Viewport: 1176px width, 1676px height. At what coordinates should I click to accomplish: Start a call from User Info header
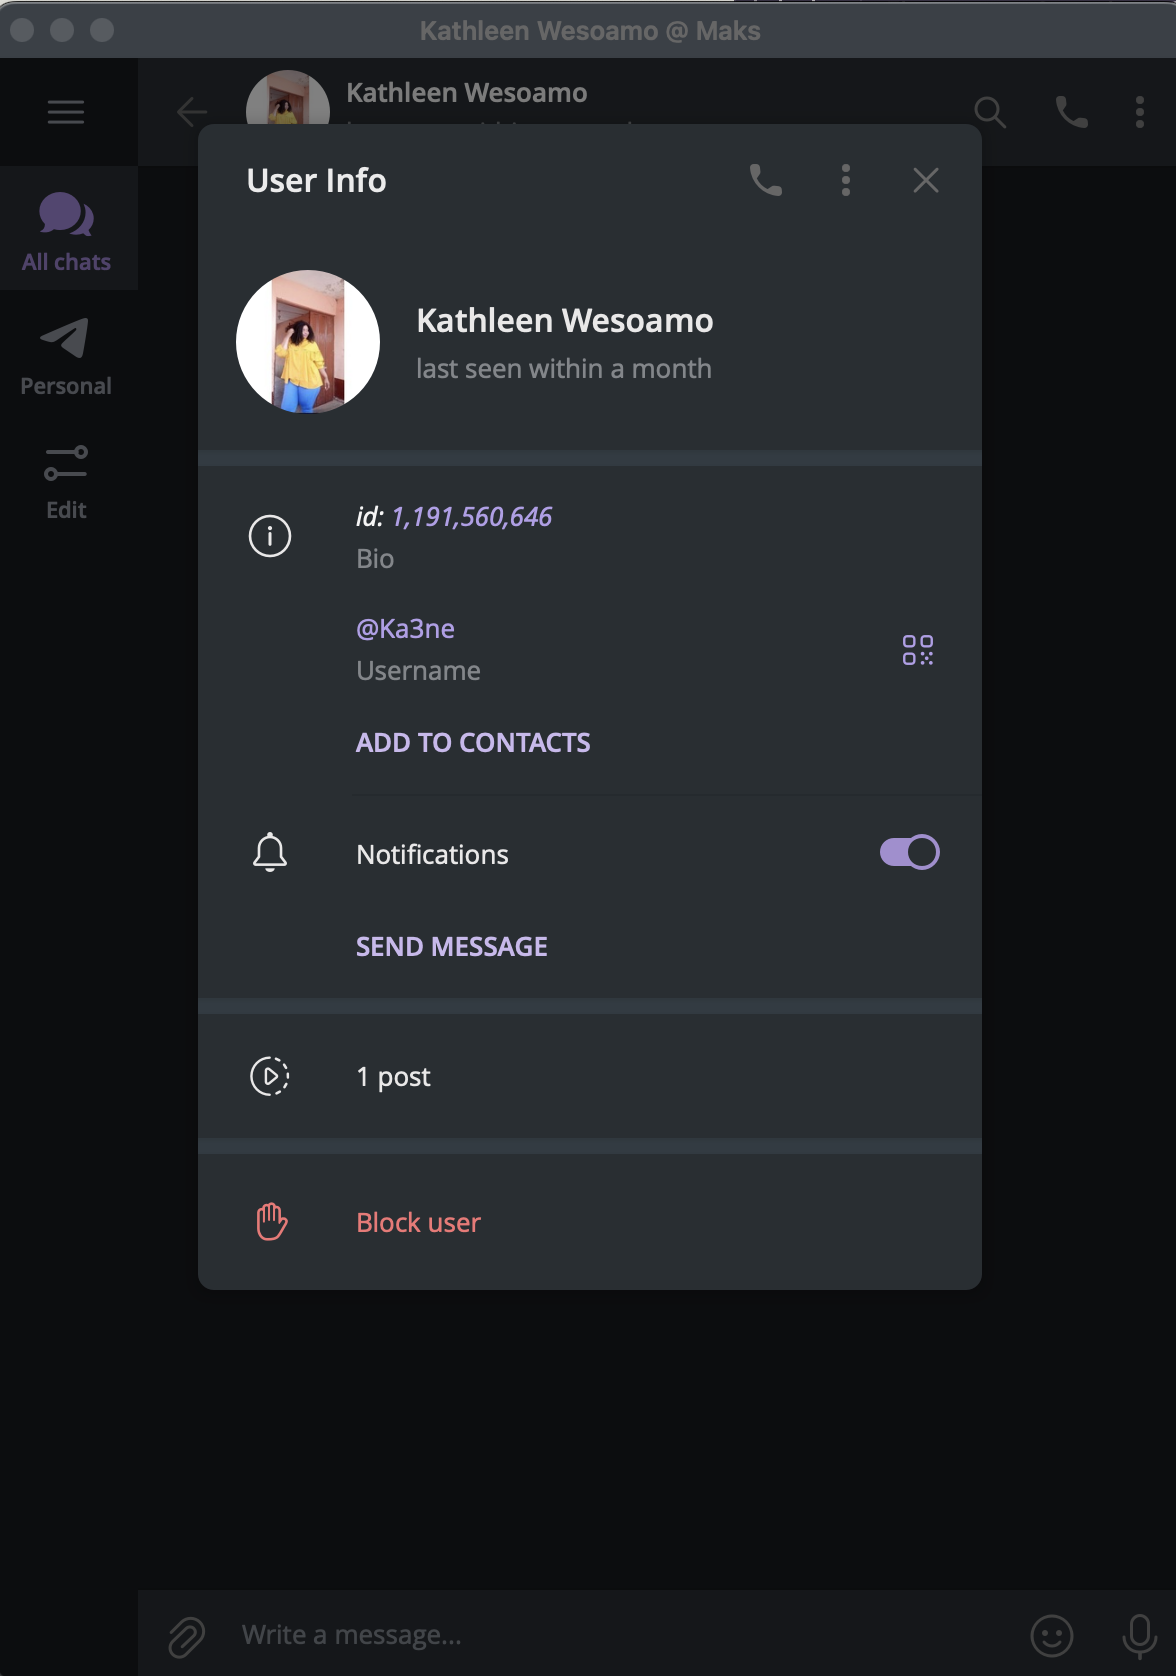[x=766, y=180]
